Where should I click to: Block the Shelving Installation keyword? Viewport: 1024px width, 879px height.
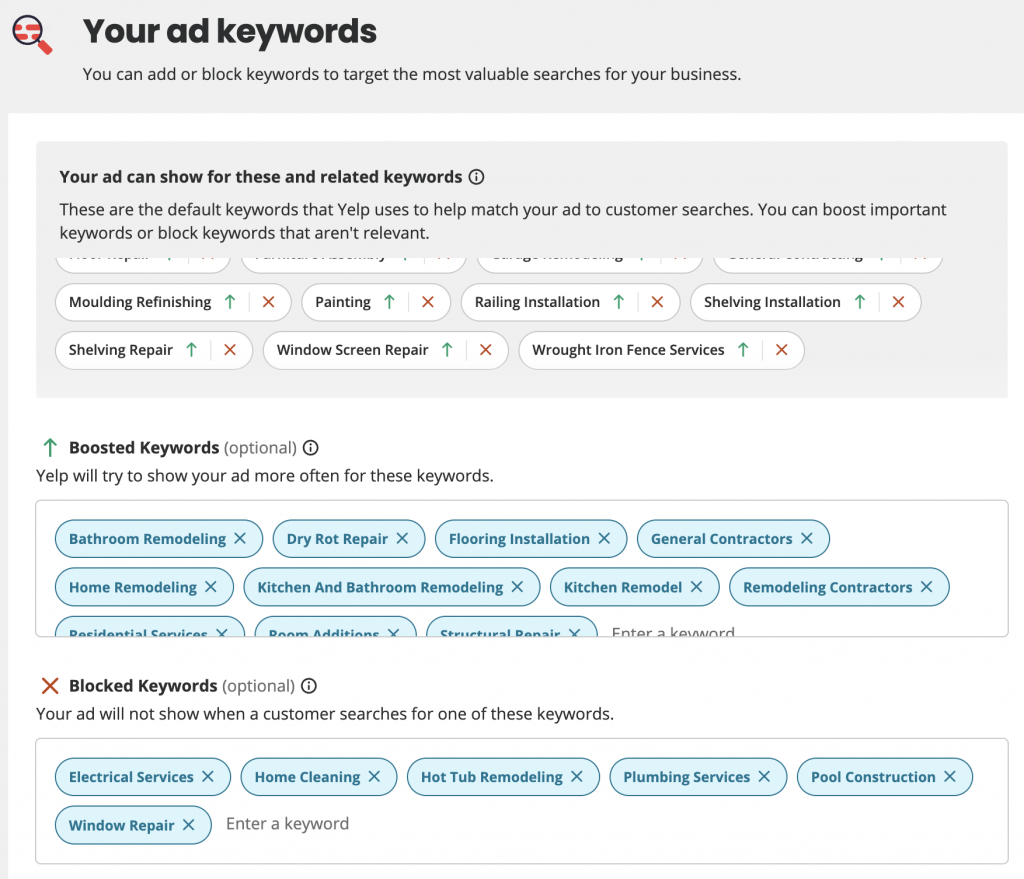898,302
